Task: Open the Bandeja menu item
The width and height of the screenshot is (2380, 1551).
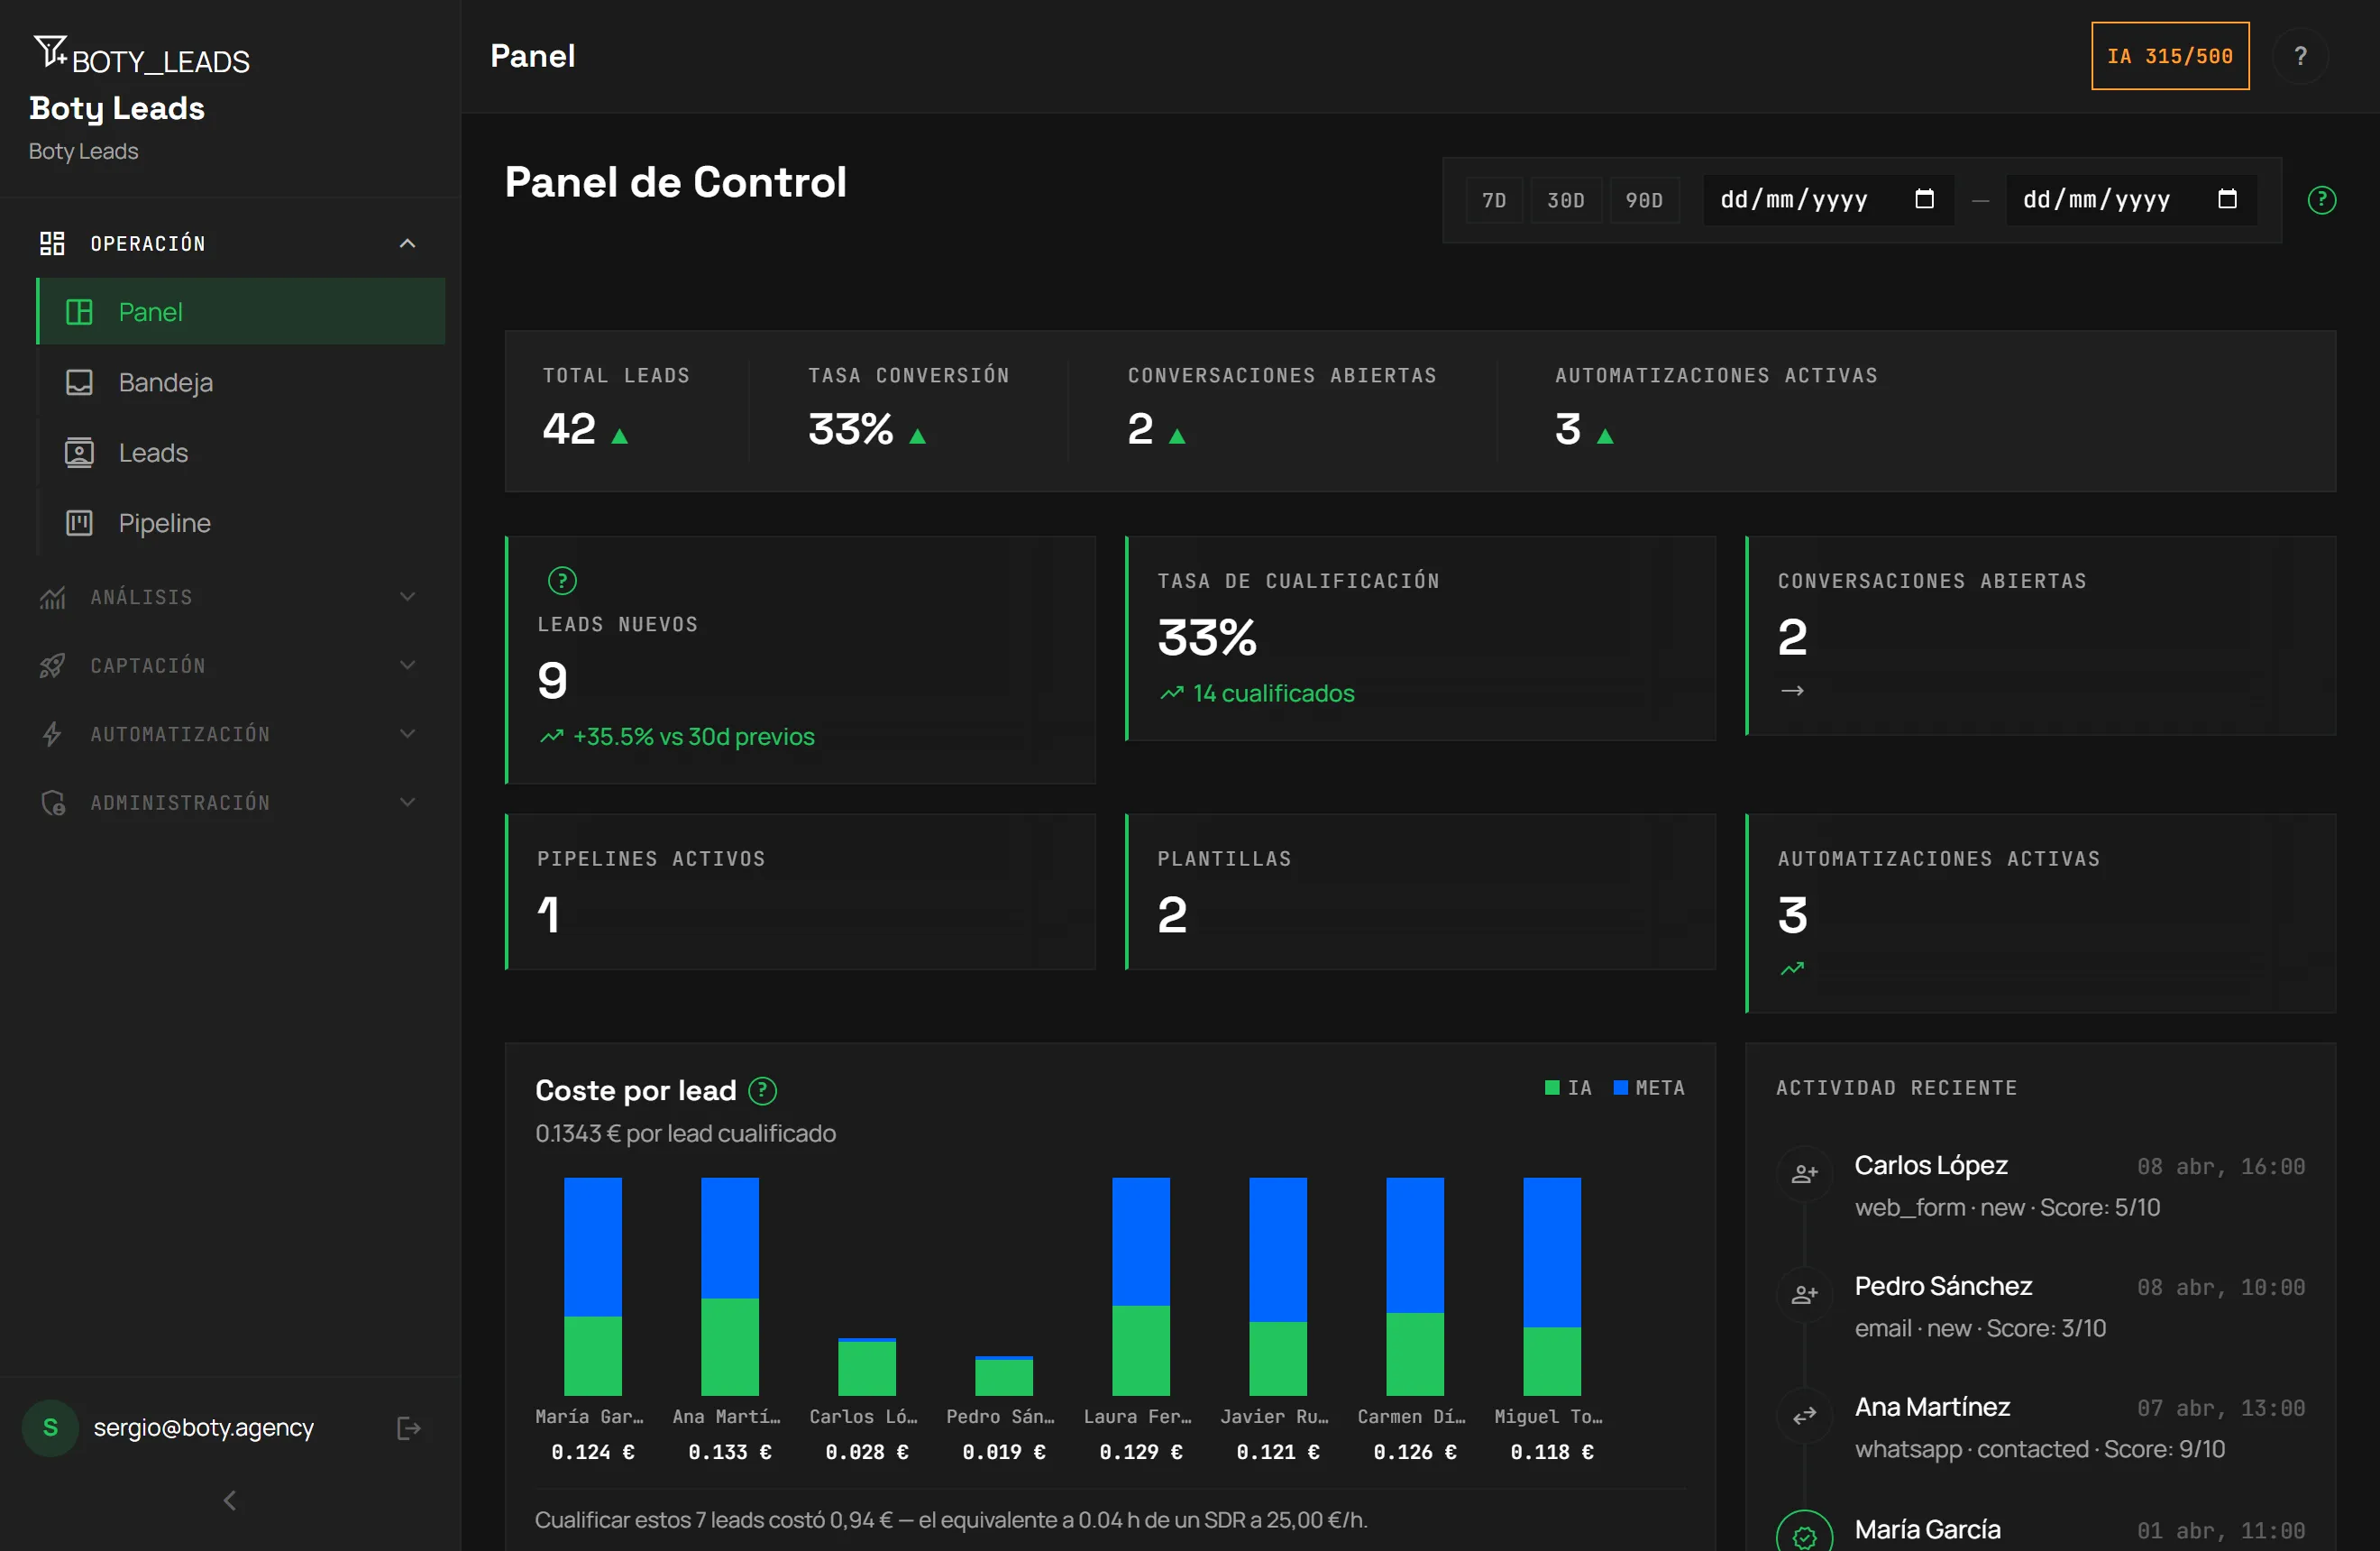Action: tap(241, 382)
